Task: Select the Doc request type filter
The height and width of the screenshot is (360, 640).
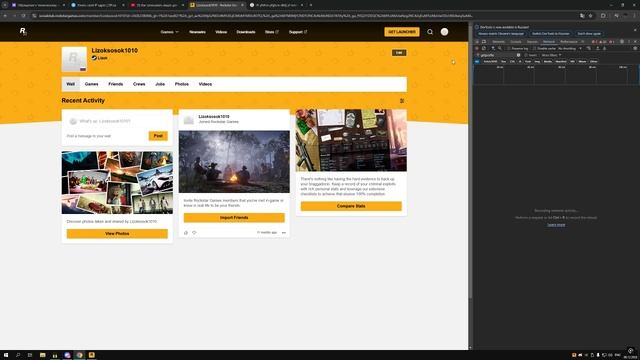Action: (503, 62)
